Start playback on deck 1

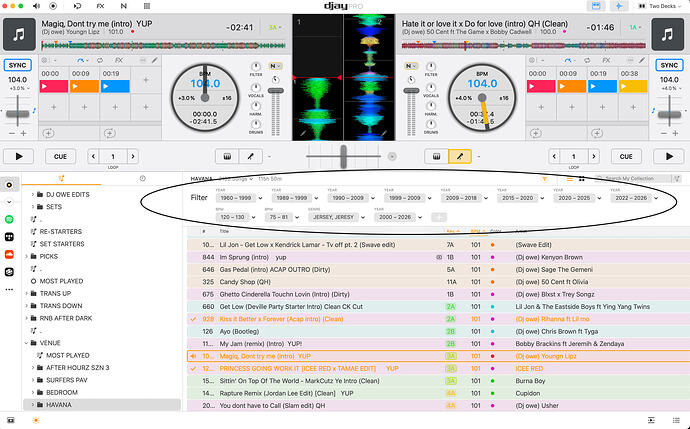(x=19, y=156)
